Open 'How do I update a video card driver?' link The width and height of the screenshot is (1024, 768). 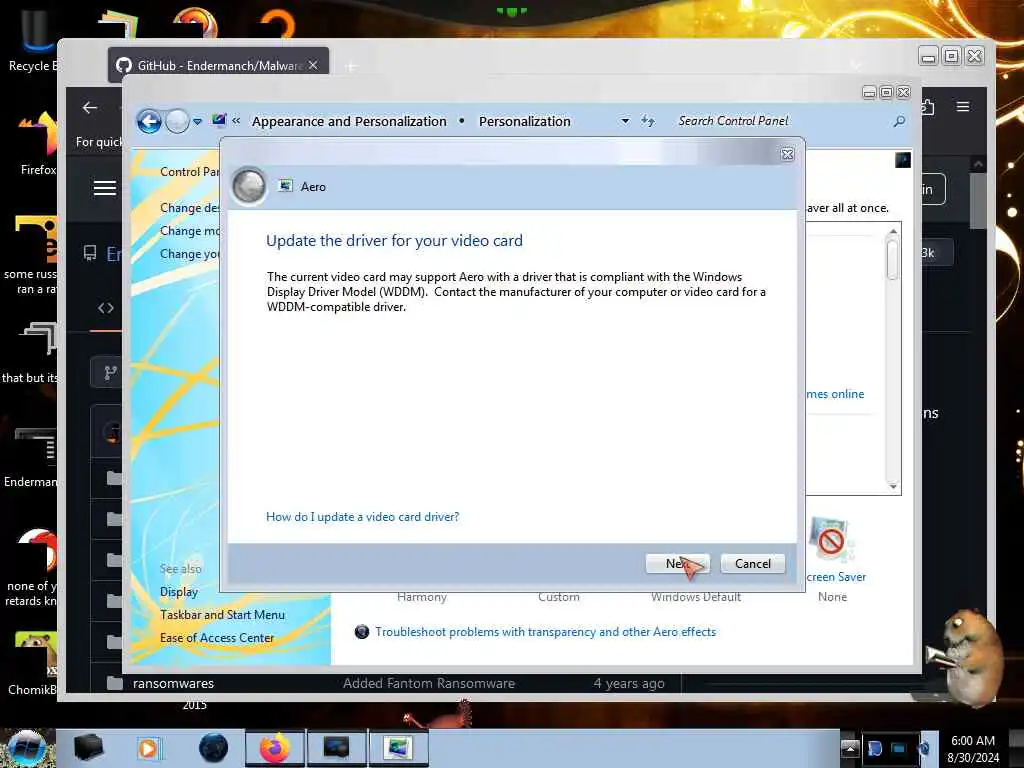tap(362, 517)
